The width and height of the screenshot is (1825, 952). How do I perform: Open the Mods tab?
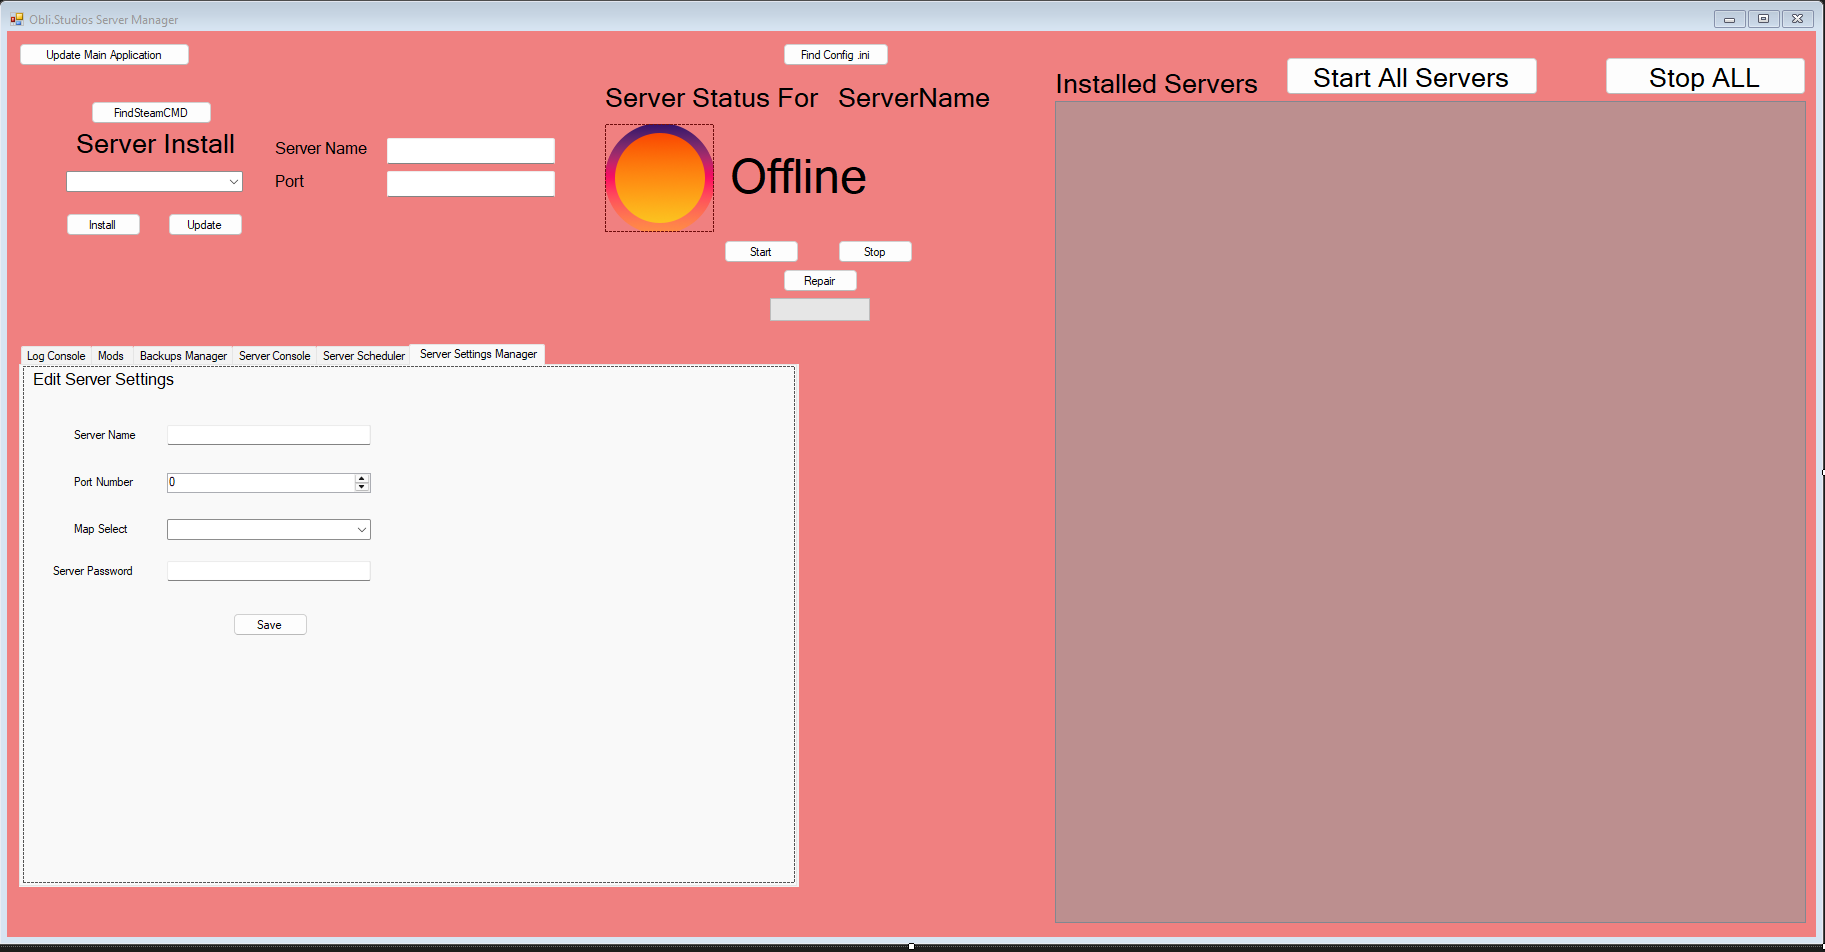coord(111,356)
